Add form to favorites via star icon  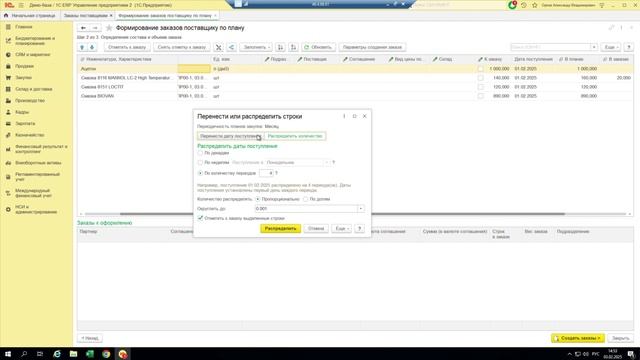109,28
